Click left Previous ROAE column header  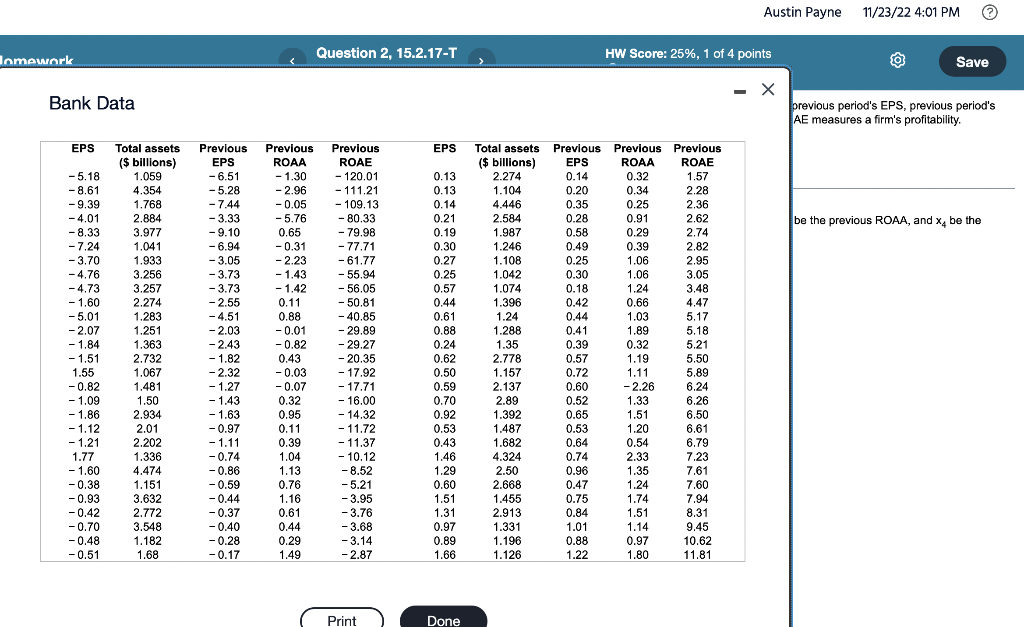355,155
